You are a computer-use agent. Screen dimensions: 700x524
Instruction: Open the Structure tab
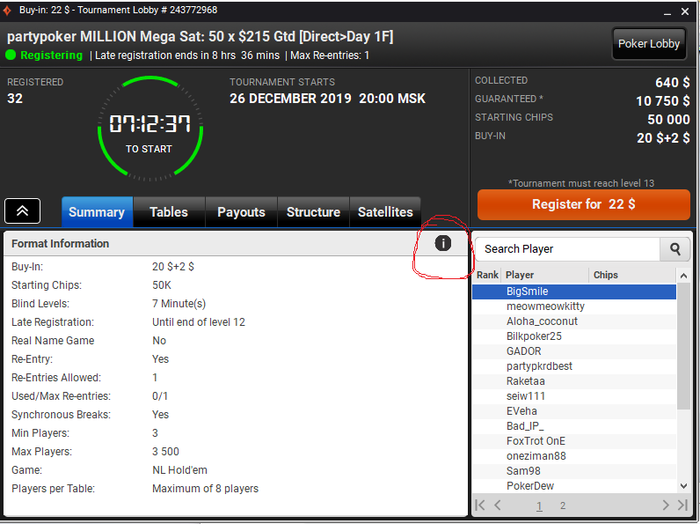coord(313,212)
